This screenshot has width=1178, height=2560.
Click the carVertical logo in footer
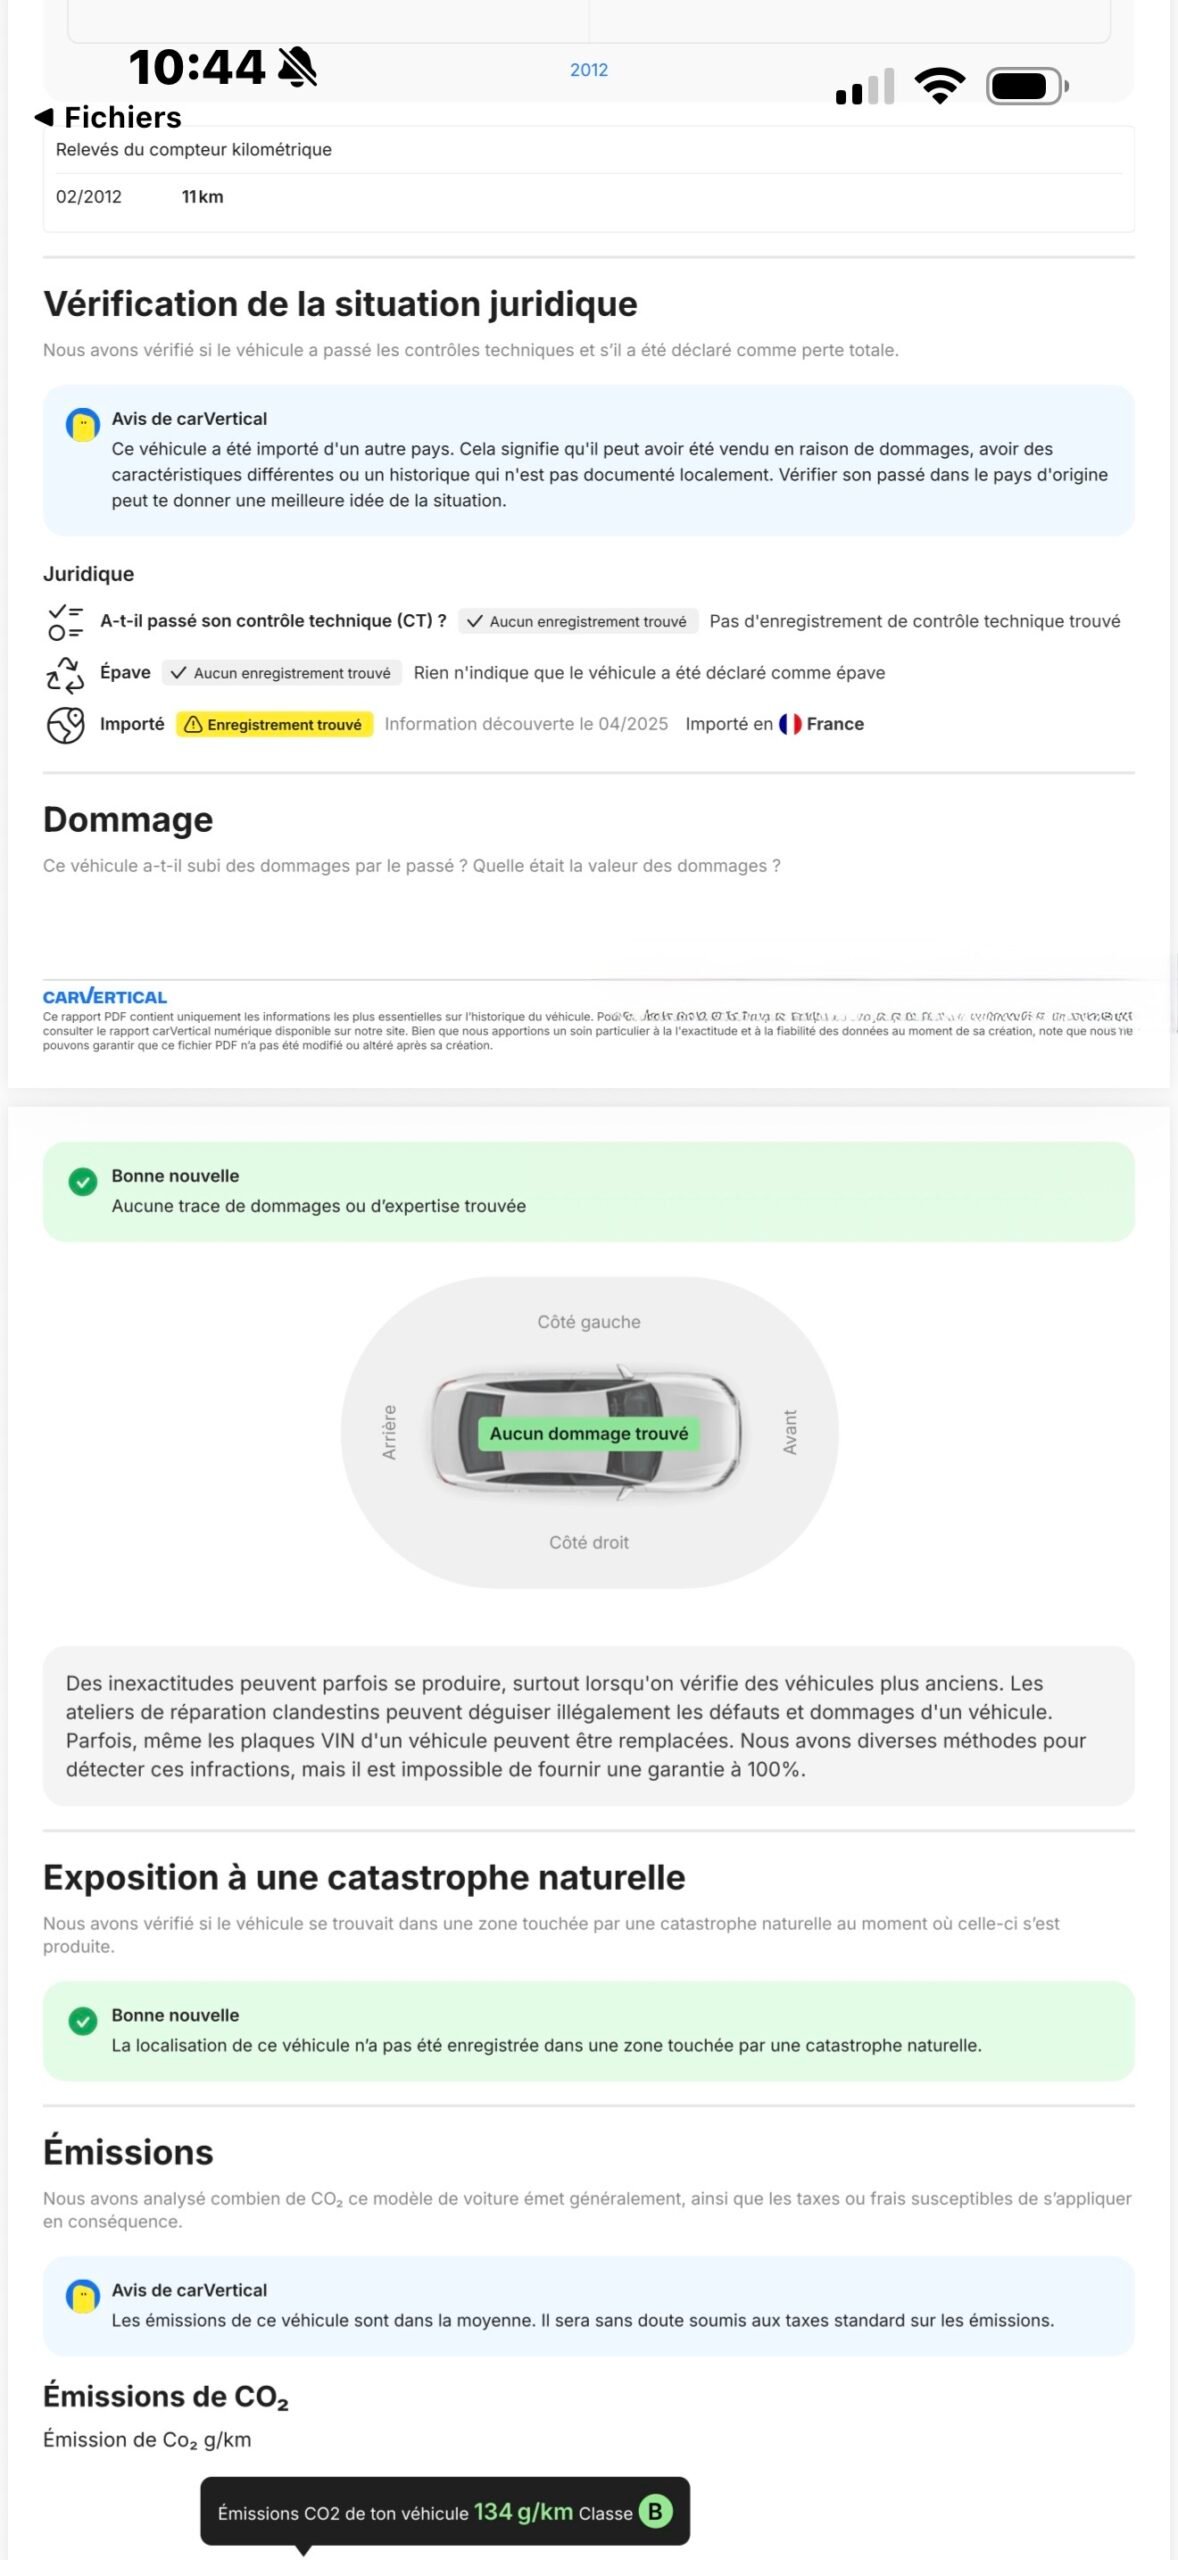105,996
